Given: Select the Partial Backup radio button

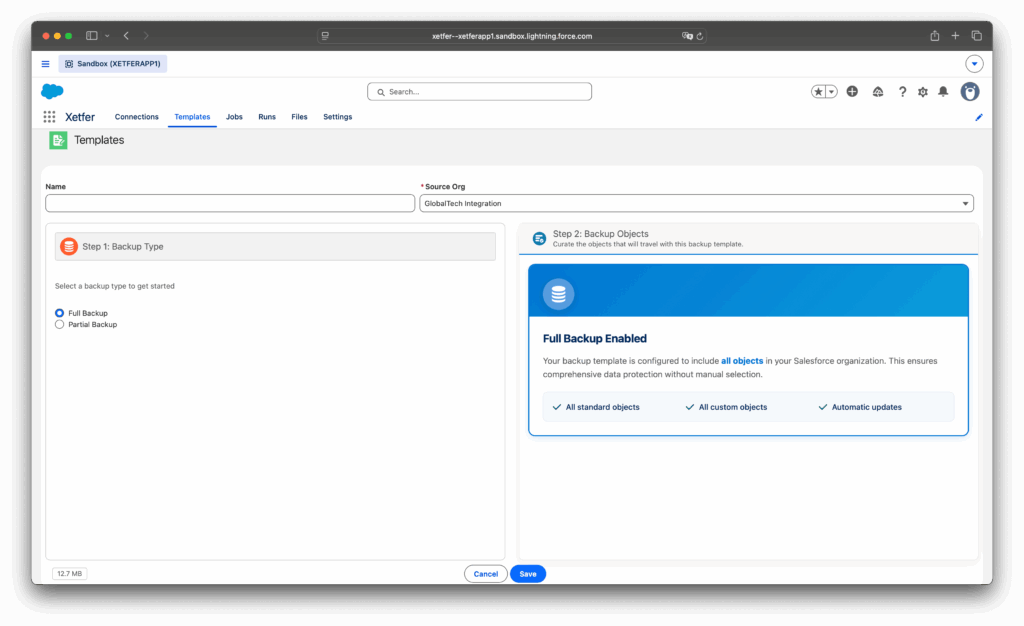Looking at the screenshot, I should point(59,324).
